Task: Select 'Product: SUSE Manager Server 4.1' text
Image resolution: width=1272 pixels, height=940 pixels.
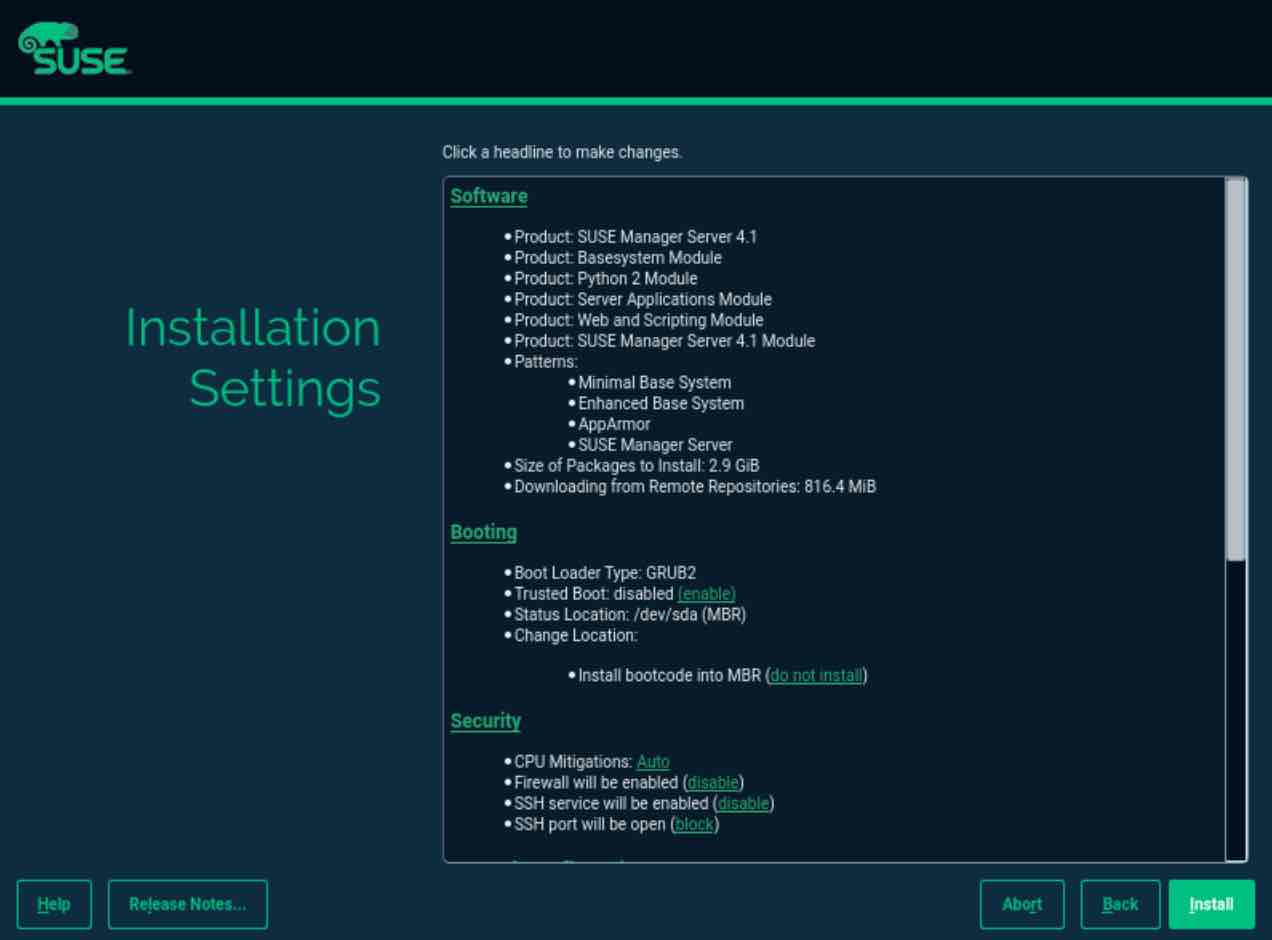Action: [x=636, y=237]
